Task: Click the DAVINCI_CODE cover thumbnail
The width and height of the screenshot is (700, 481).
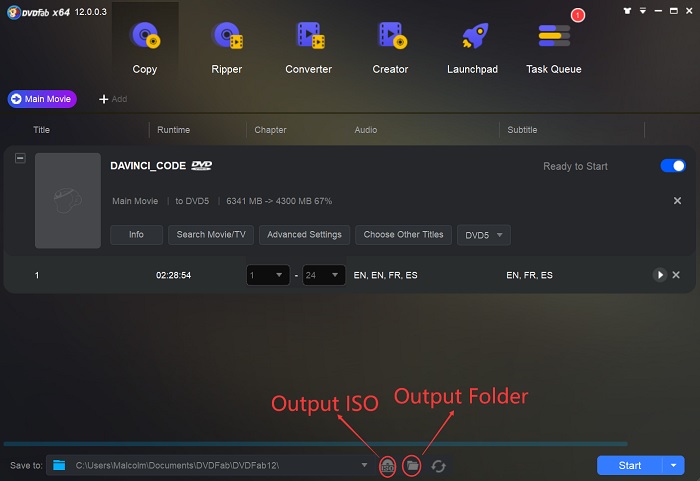Action: pyautogui.click(x=68, y=201)
